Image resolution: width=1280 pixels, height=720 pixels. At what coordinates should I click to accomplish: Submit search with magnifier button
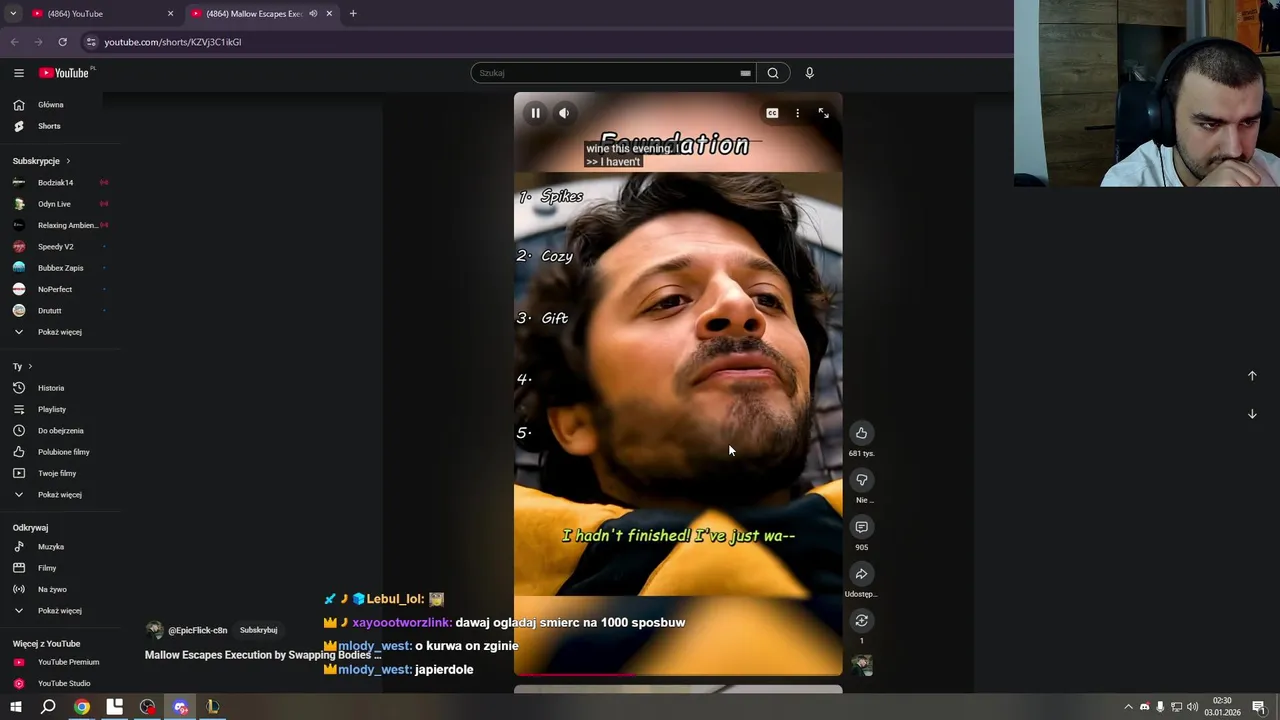click(773, 73)
